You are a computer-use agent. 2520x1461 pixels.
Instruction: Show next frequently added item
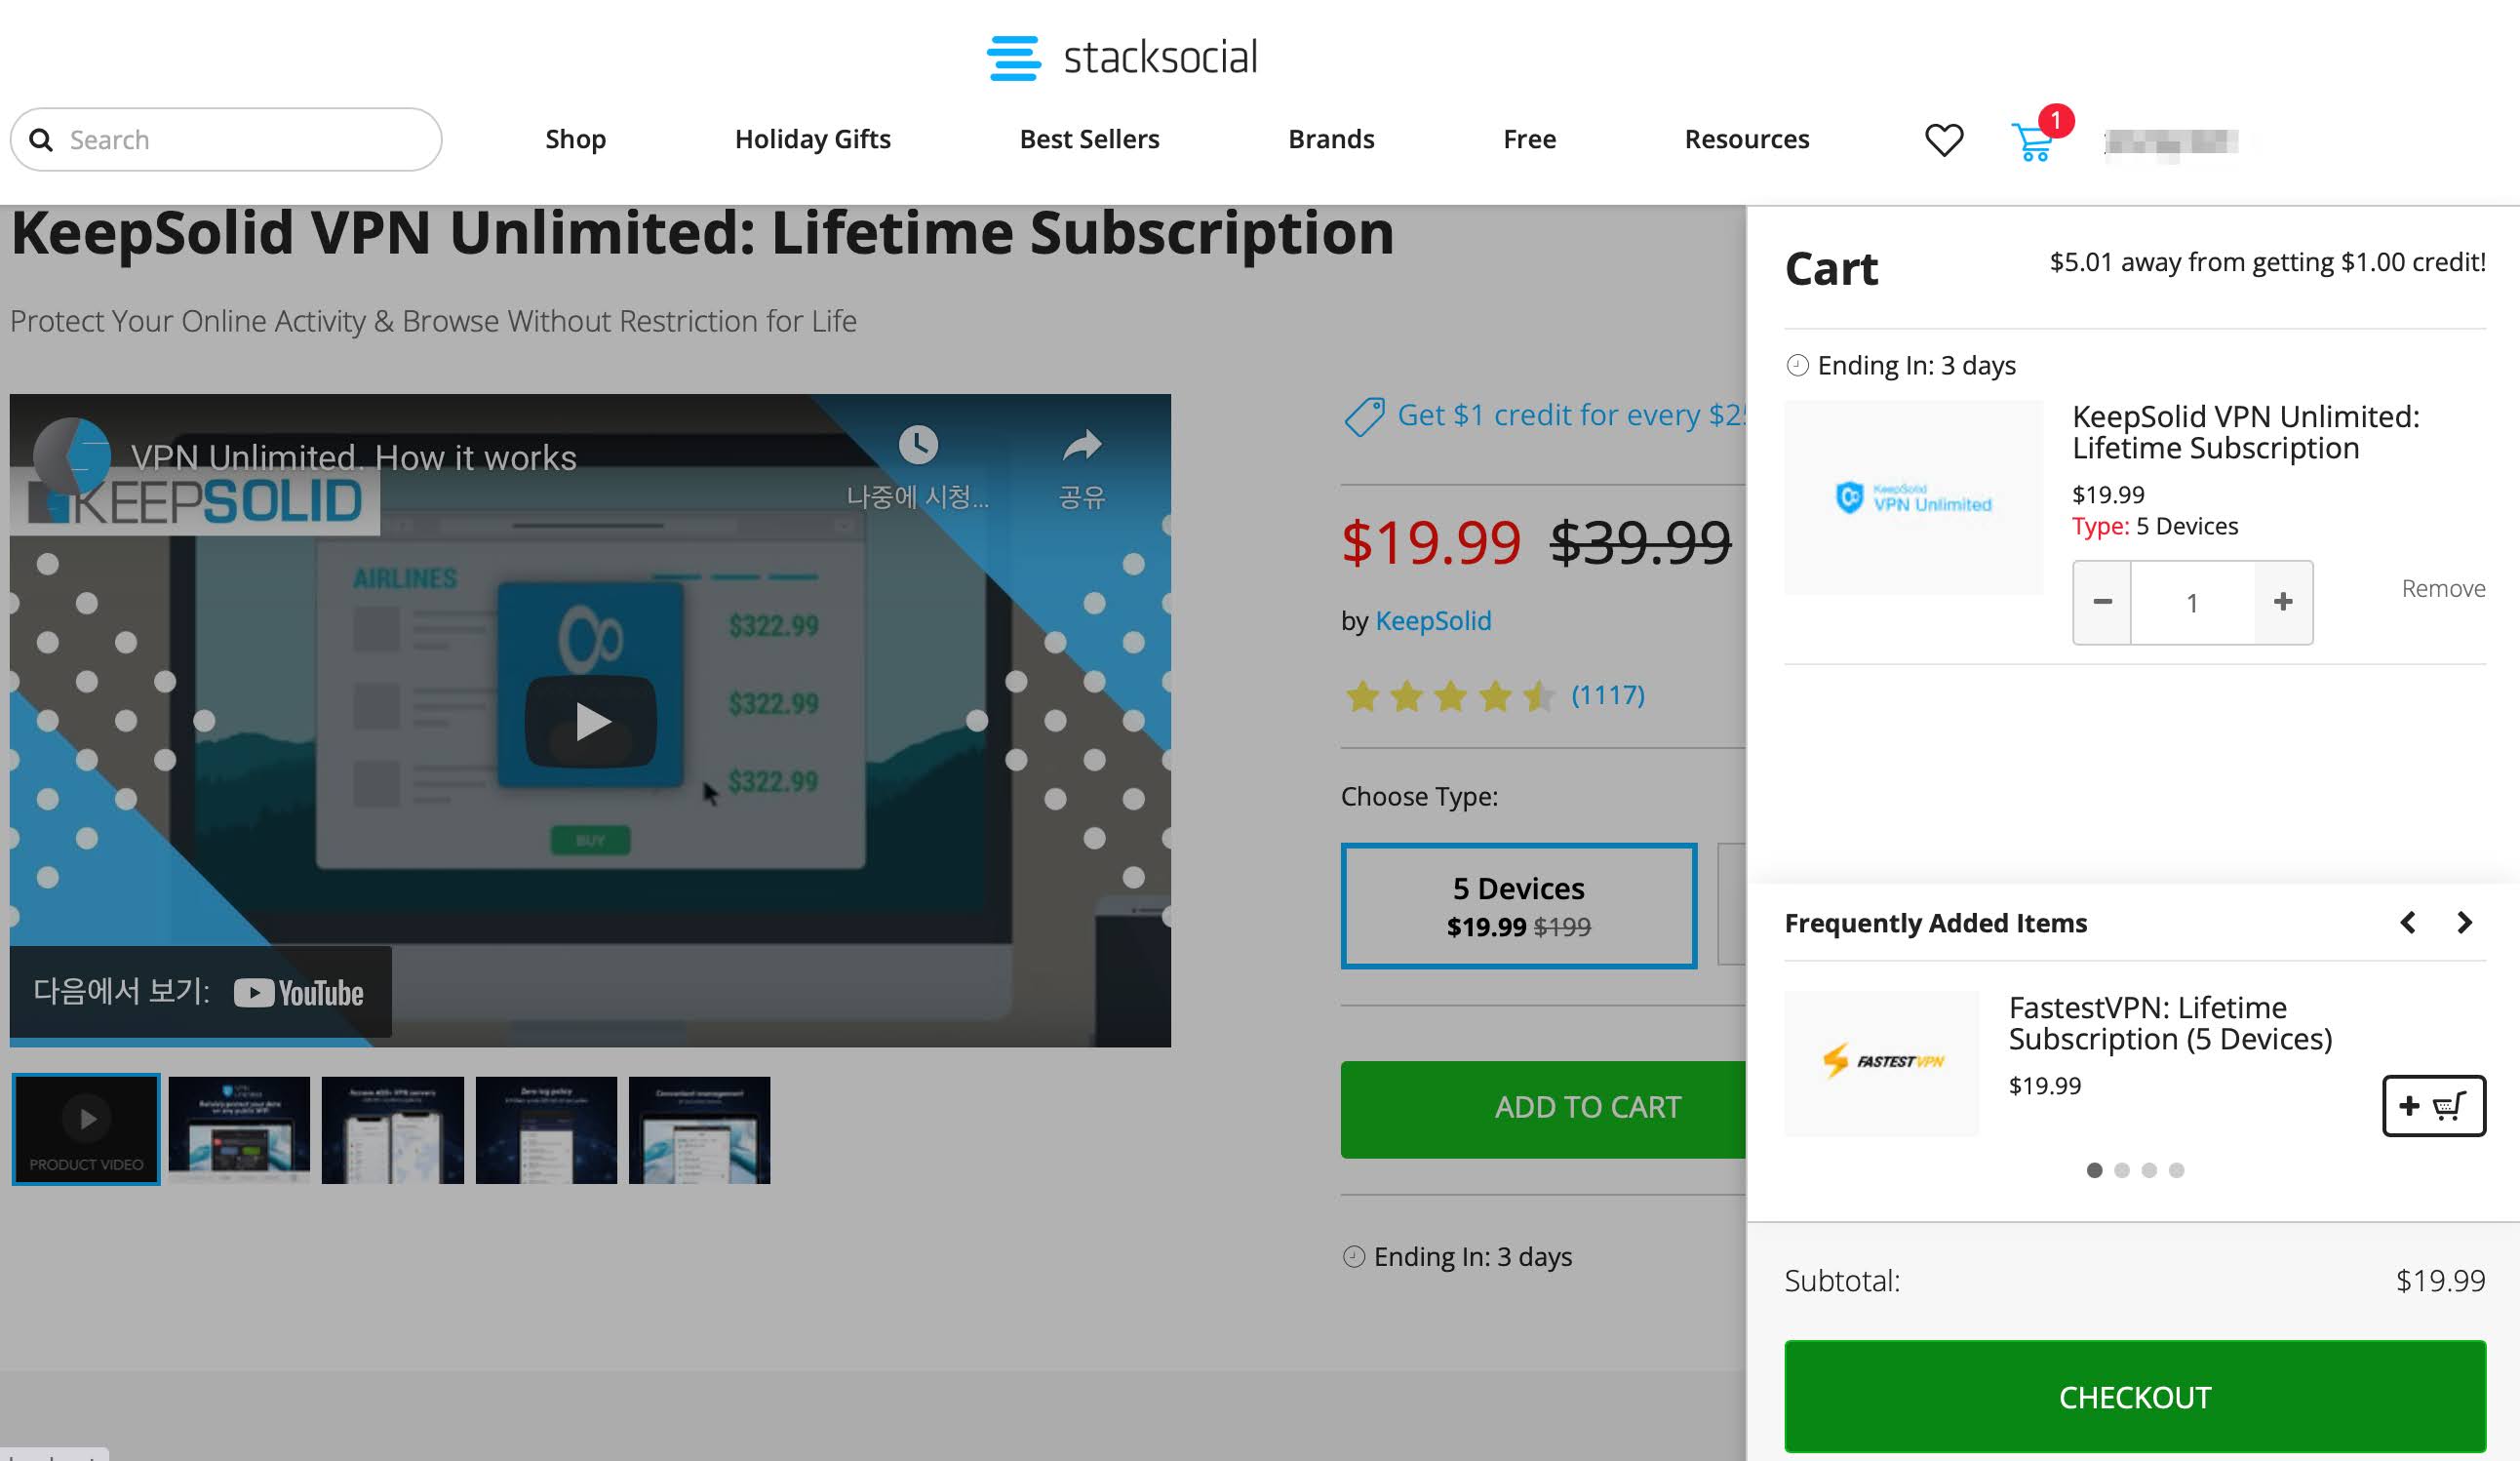[2465, 922]
